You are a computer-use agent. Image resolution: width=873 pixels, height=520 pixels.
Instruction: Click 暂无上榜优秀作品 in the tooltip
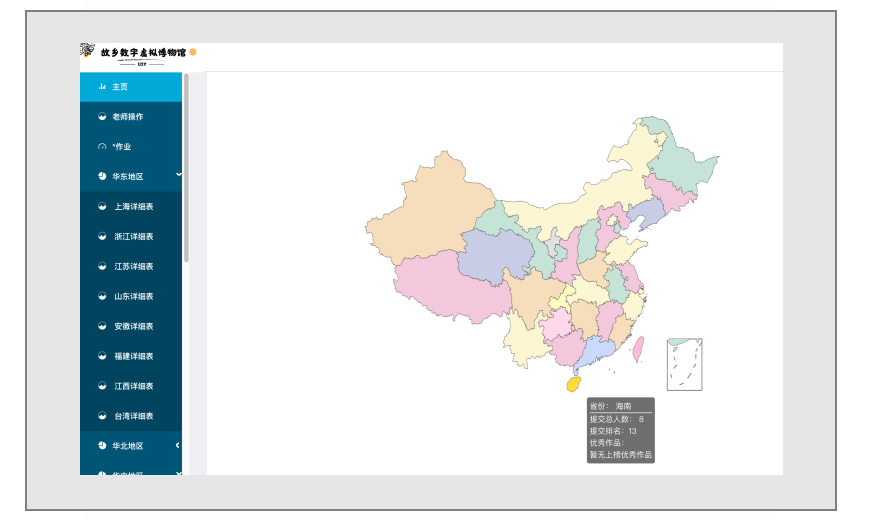click(621, 455)
